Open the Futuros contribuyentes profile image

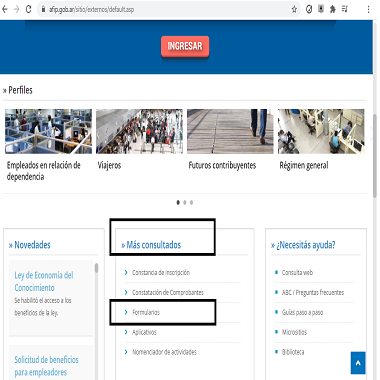click(x=230, y=131)
